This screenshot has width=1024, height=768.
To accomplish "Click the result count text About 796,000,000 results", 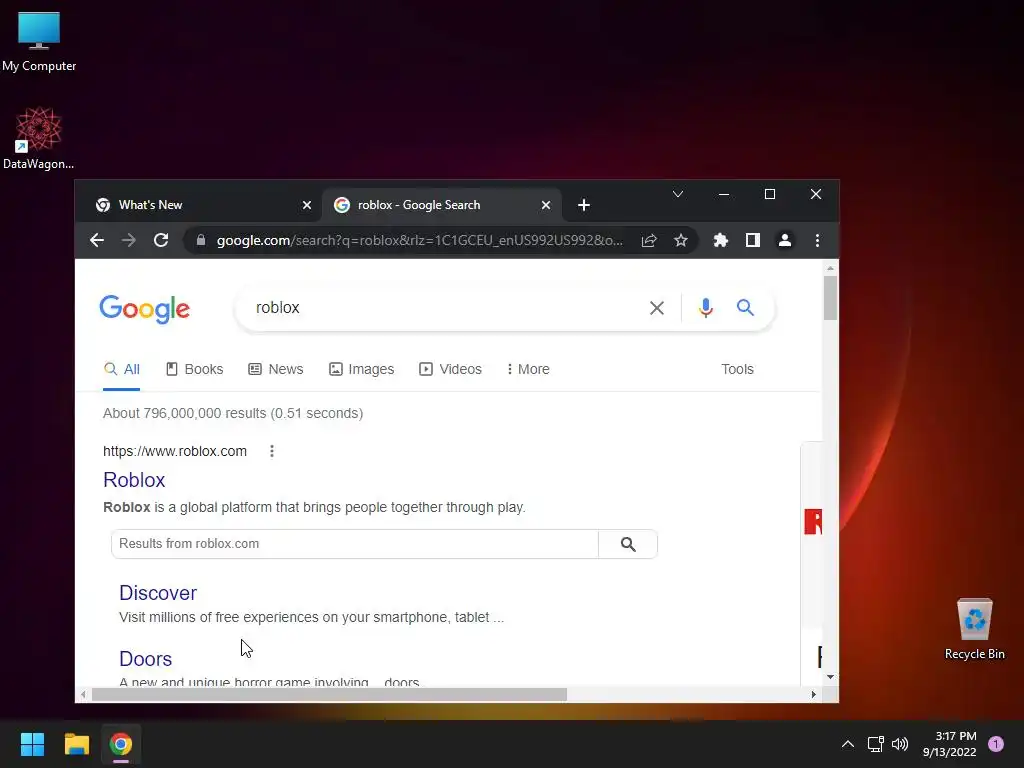I will 186,413.
